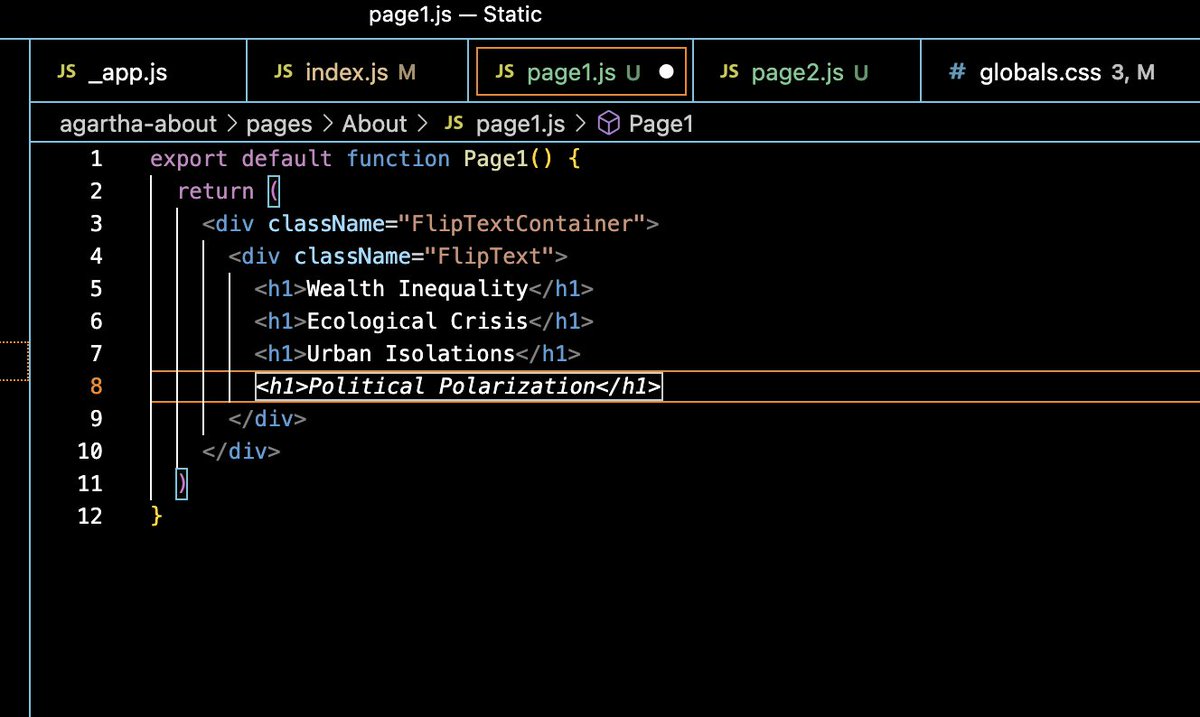The width and height of the screenshot is (1200, 717).
Task: Click the CSS hash icon on globals.css tab
Action: click(x=957, y=72)
